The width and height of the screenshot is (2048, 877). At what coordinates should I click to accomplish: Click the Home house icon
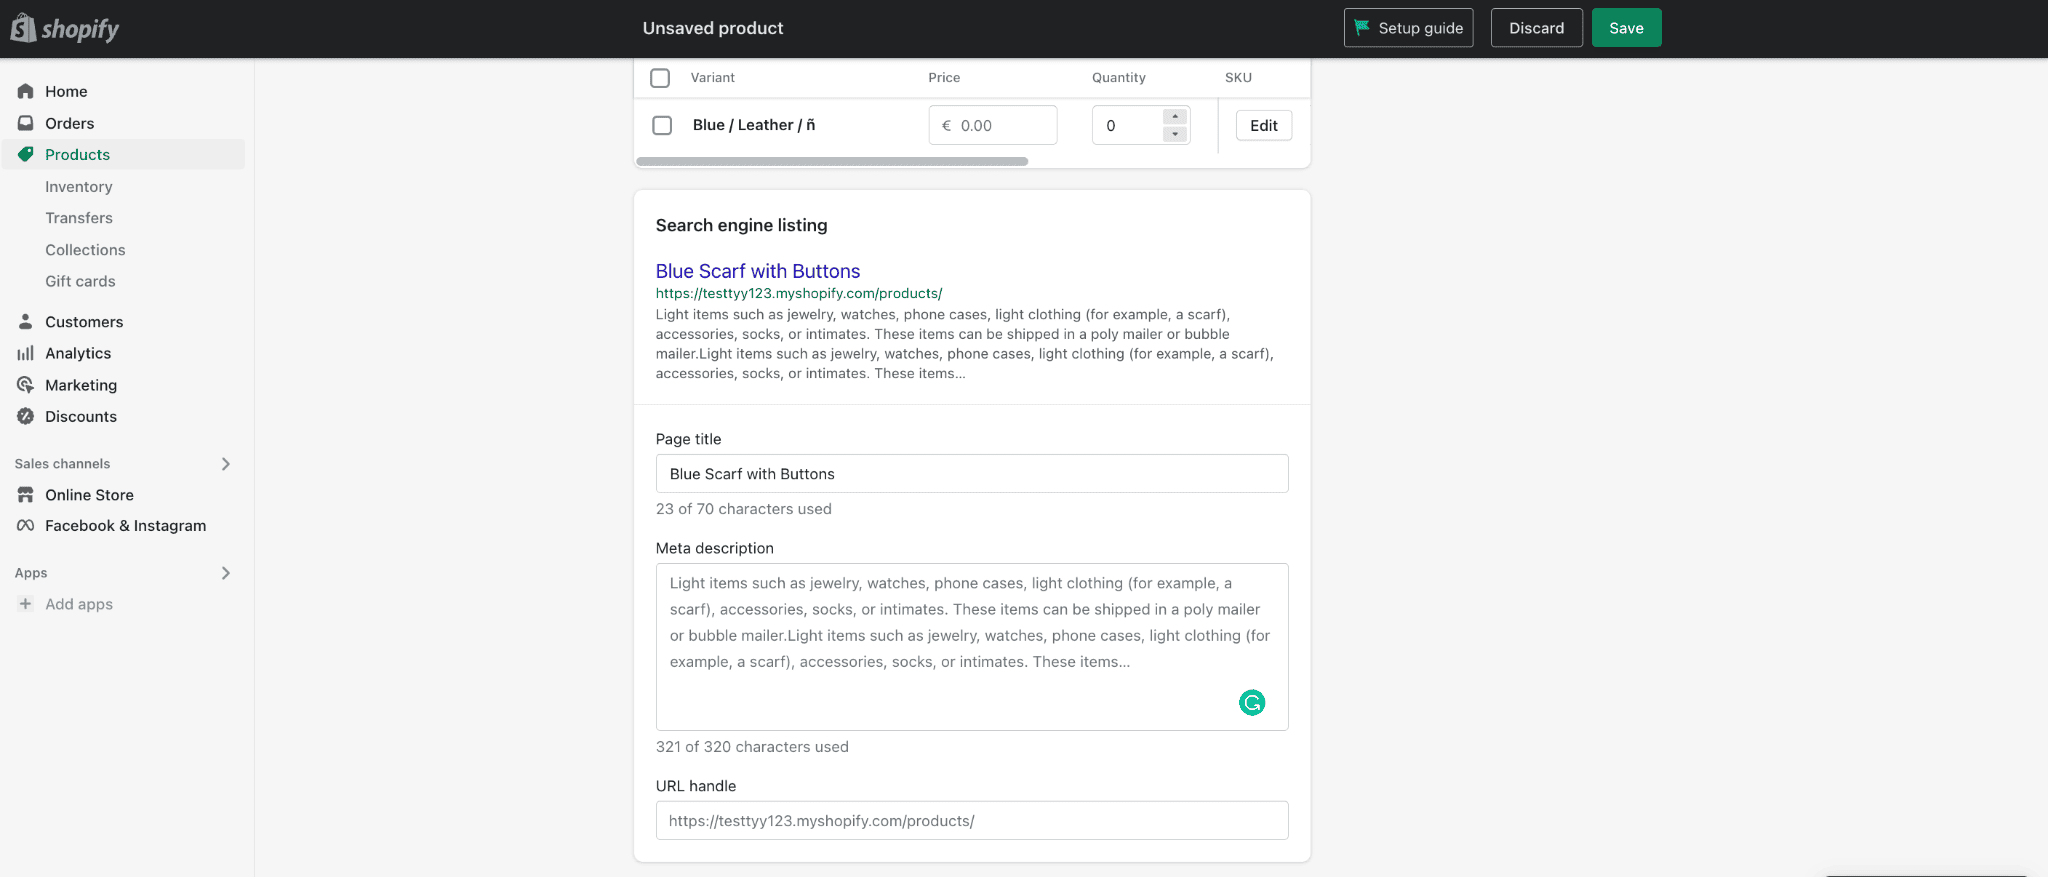tap(26, 91)
